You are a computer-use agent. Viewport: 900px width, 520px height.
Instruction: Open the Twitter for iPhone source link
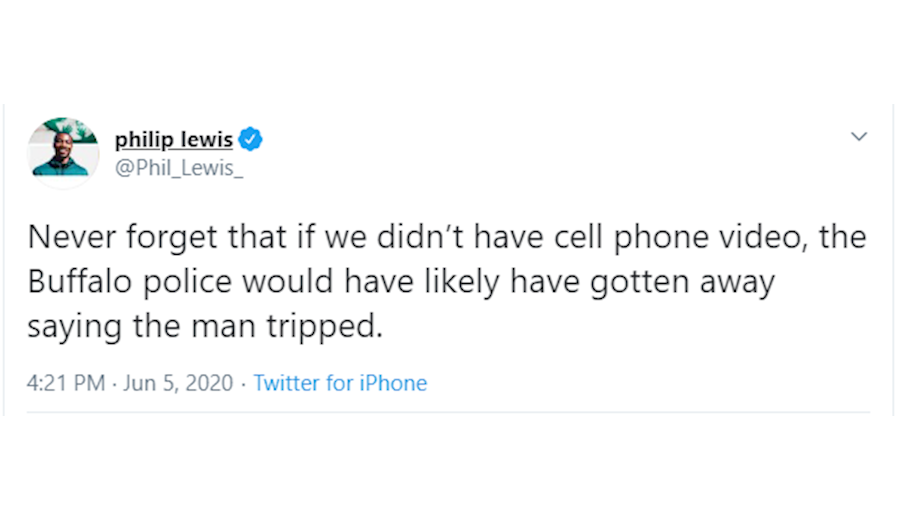click(340, 383)
